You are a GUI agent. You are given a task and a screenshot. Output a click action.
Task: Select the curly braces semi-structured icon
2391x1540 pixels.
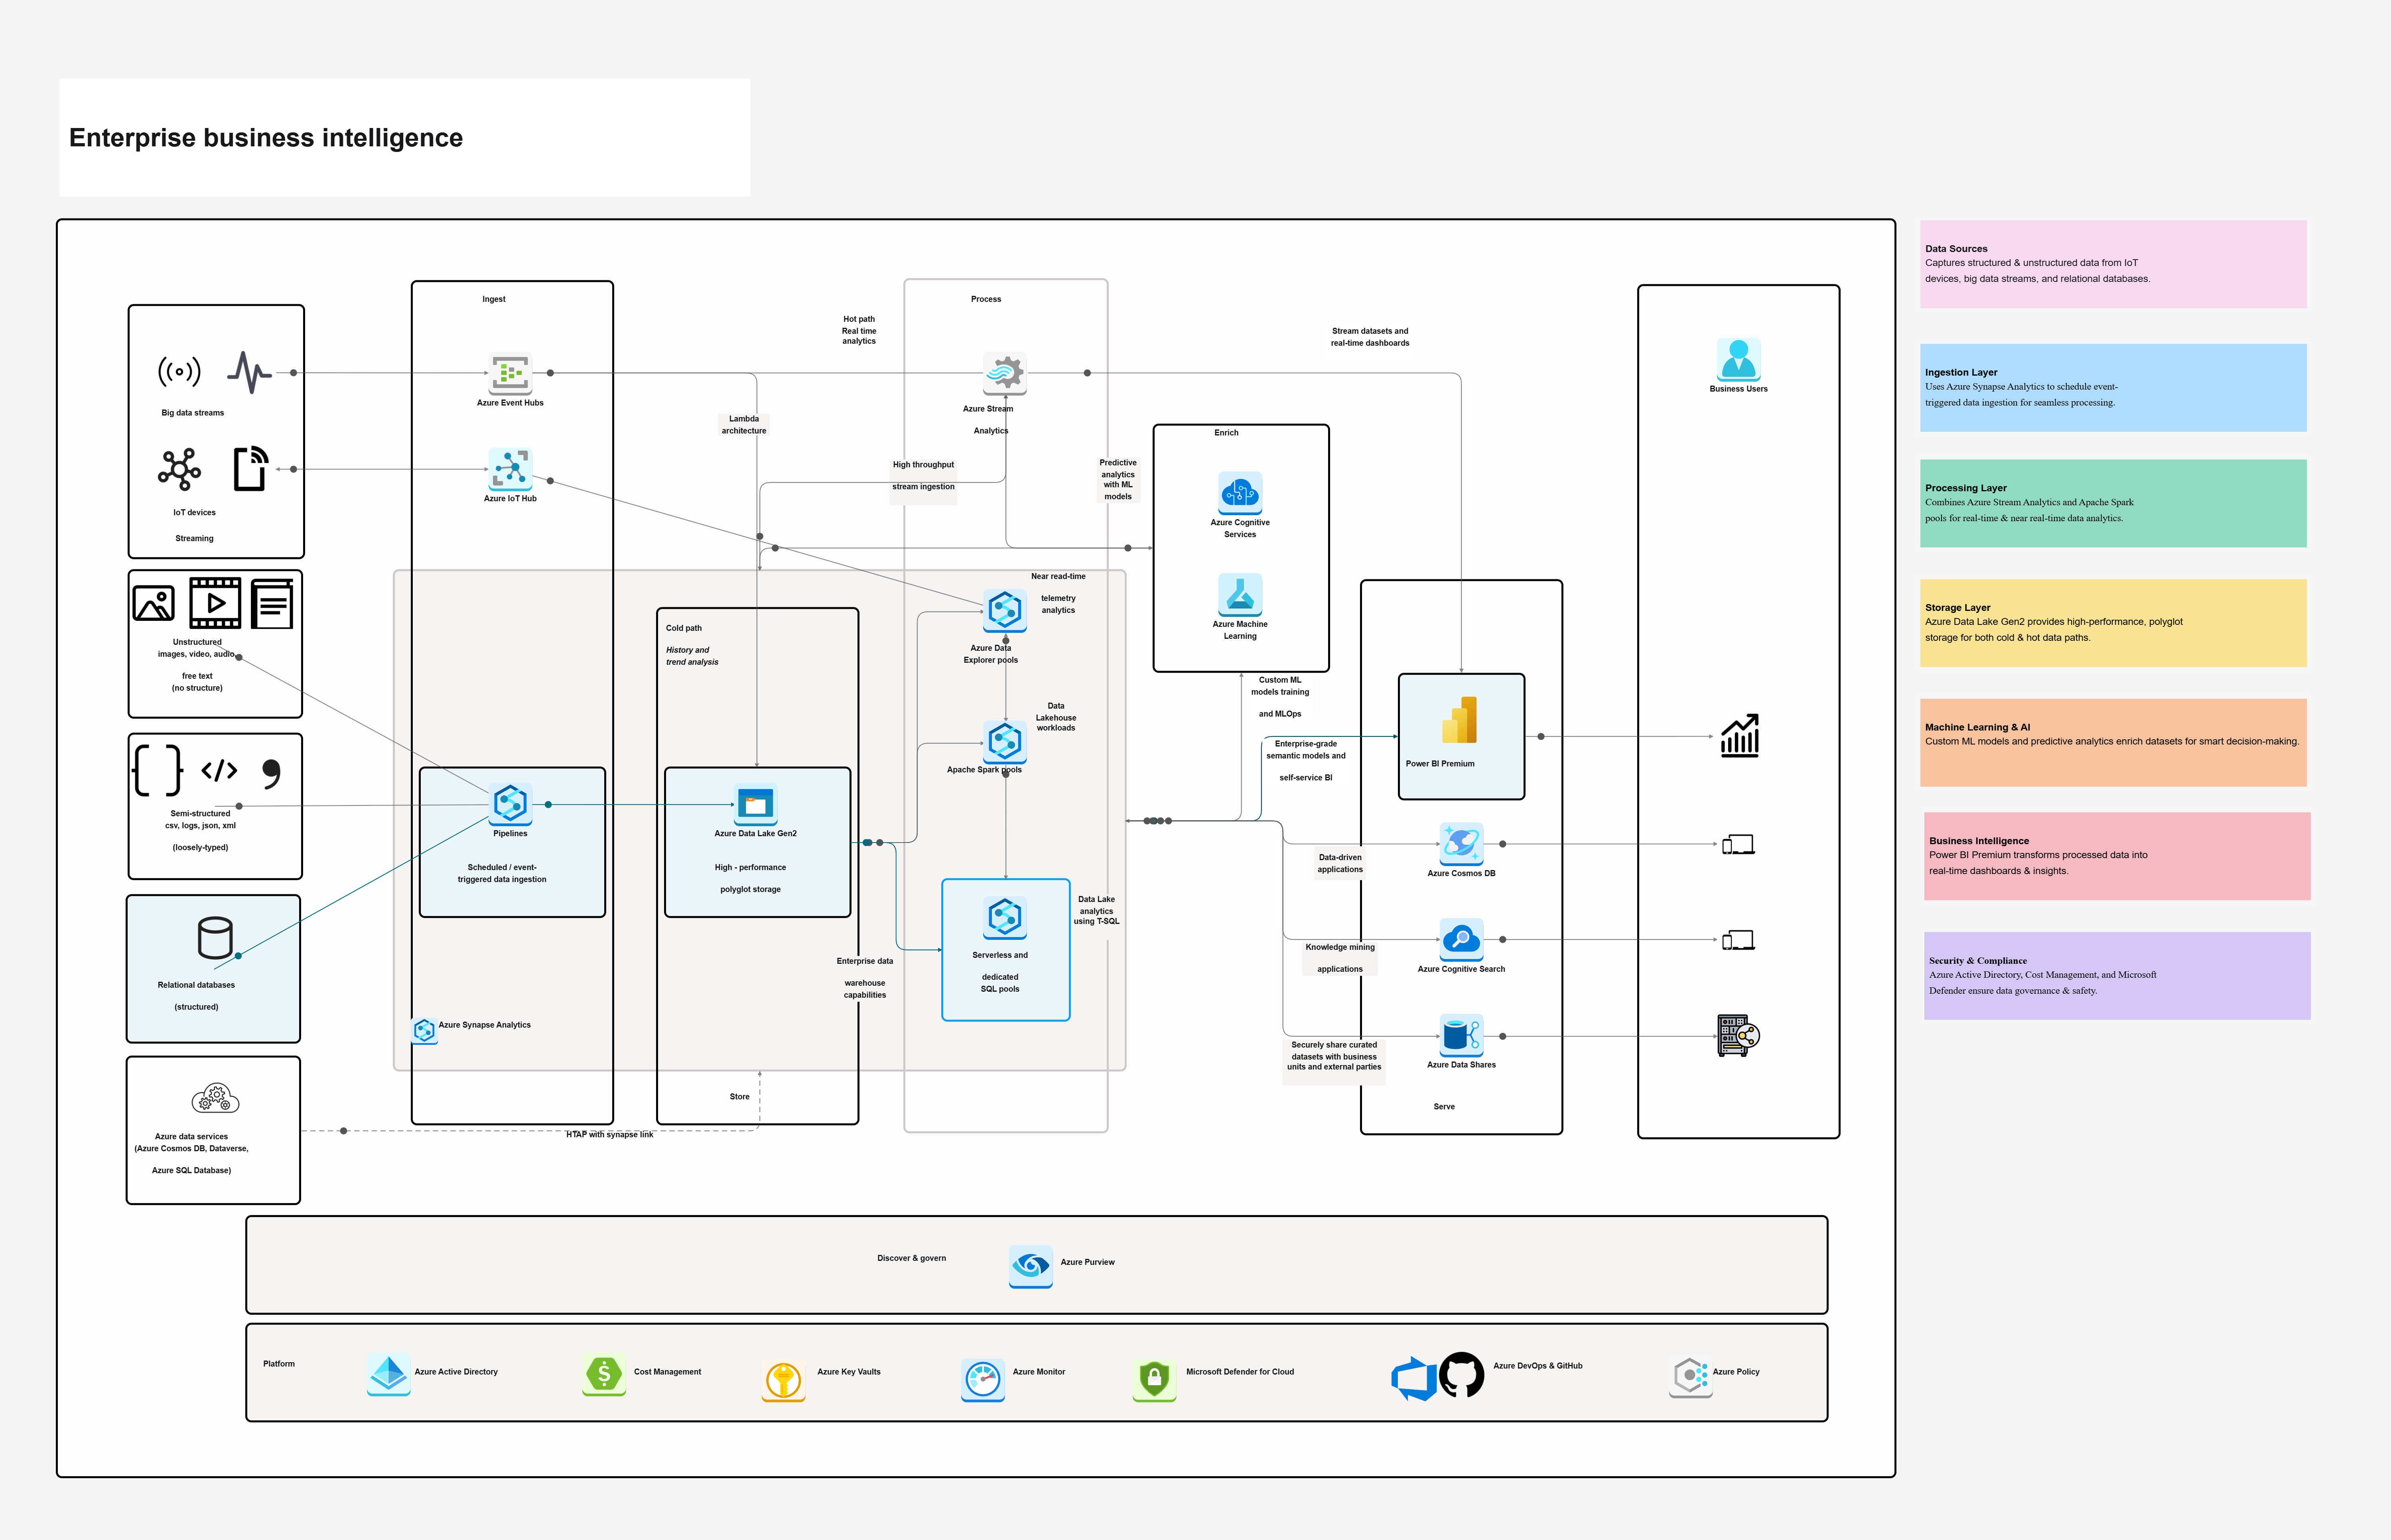click(x=158, y=770)
